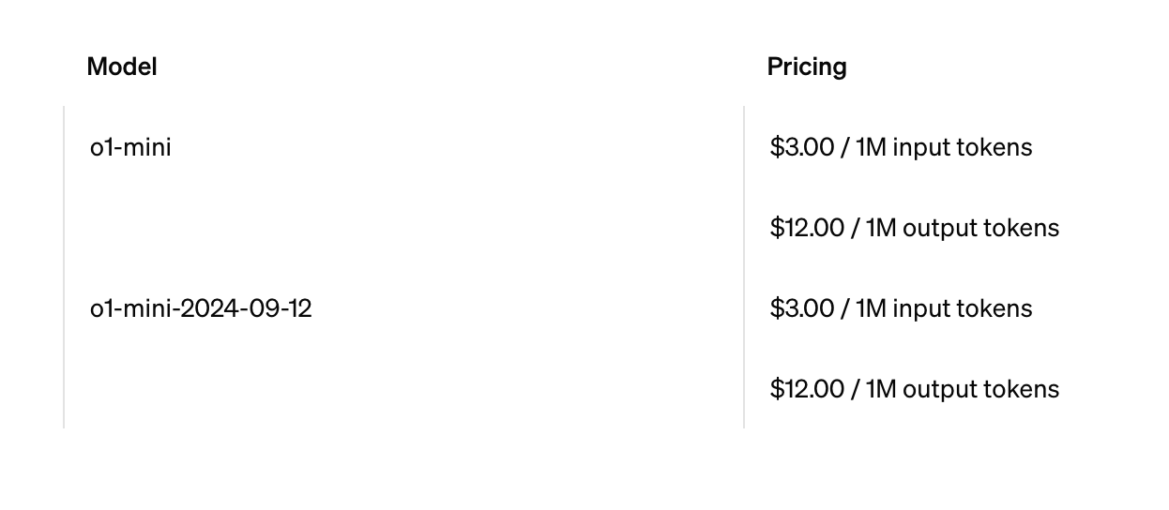Image resolution: width=1169 pixels, height=510 pixels.
Task: Select the o1-mini-2024-09-12 model name
Action: pyautogui.click(x=201, y=309)
